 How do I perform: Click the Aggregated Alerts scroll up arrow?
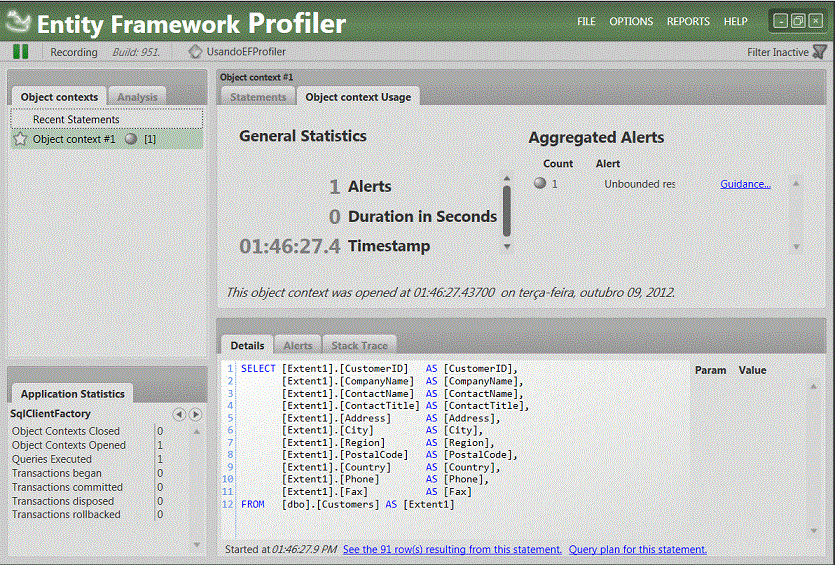point(796,183)
